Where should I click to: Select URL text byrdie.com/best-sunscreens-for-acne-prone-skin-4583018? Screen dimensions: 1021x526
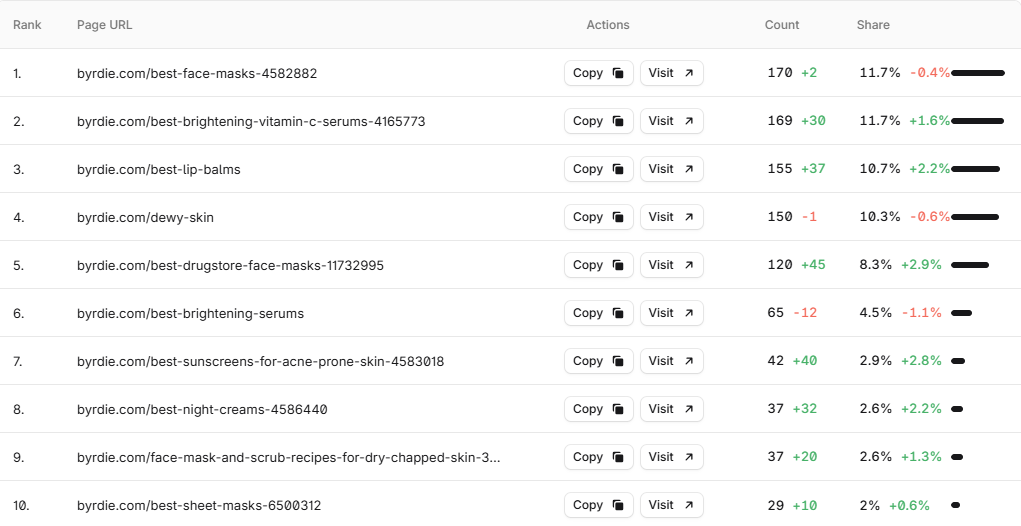260,361
